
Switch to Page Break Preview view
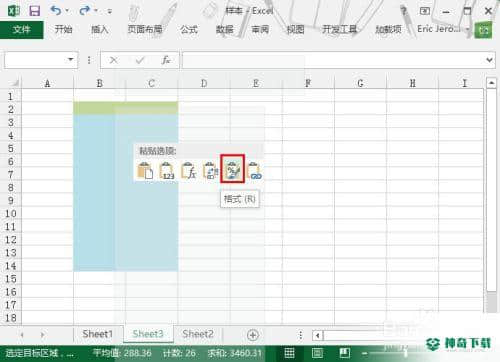click(x=345, y=353)
